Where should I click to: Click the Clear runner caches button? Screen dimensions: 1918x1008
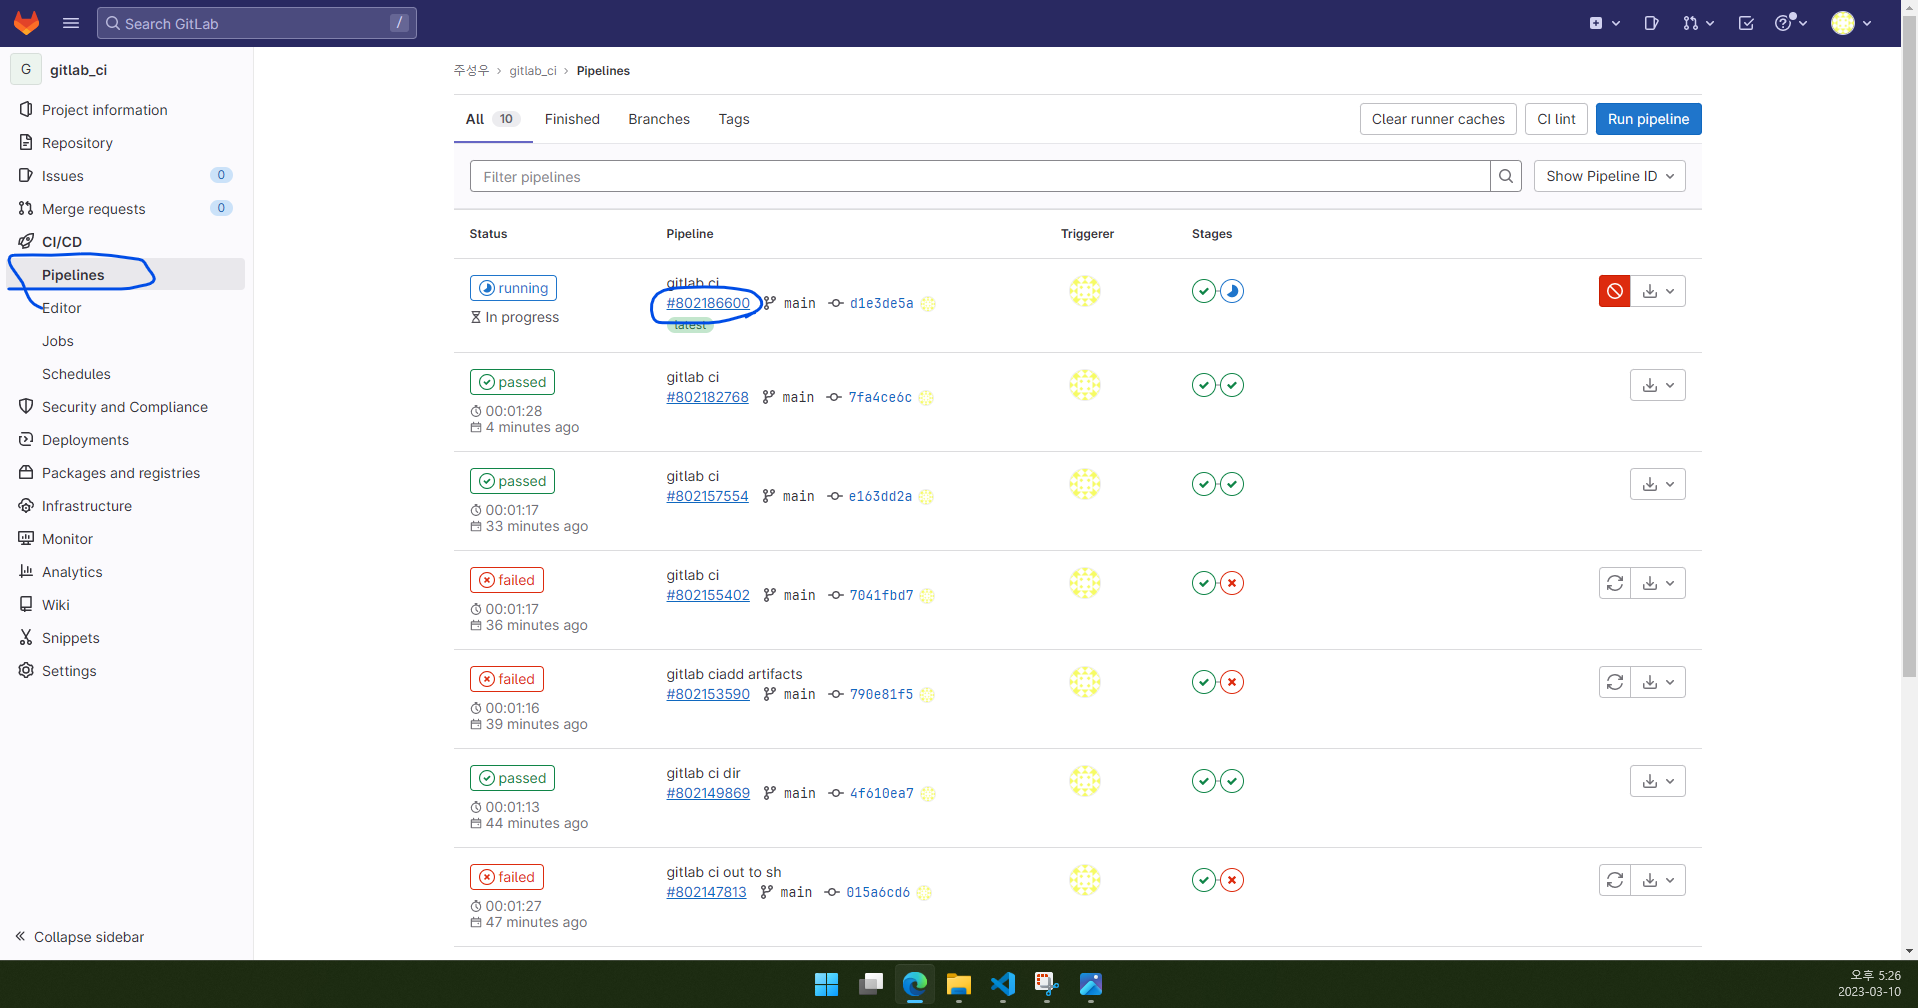pyautogui.click(x=1438, y=119)
